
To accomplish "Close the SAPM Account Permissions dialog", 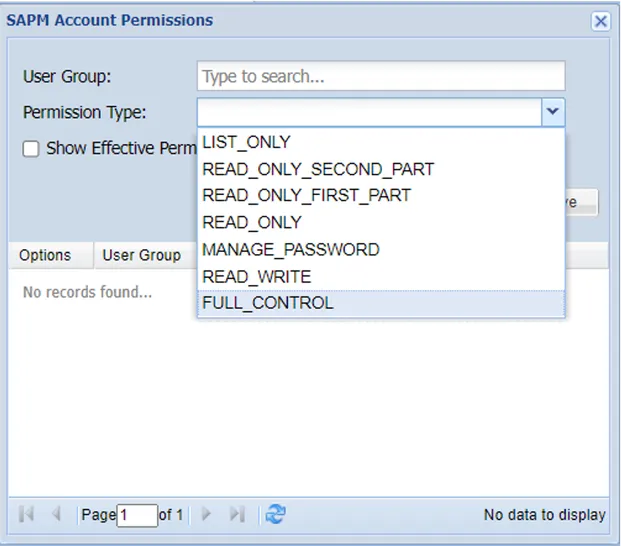I will (600, 21).
